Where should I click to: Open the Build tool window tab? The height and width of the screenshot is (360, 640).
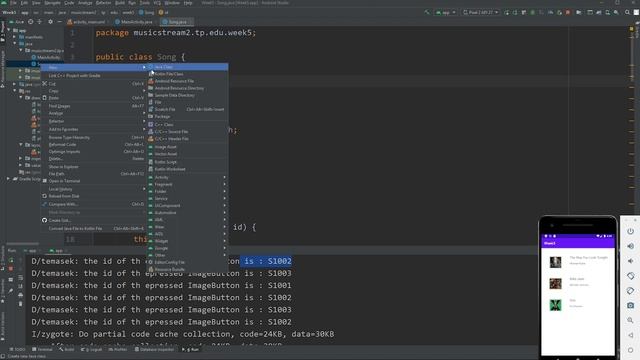pyautogui.click(x=66, y=349)
